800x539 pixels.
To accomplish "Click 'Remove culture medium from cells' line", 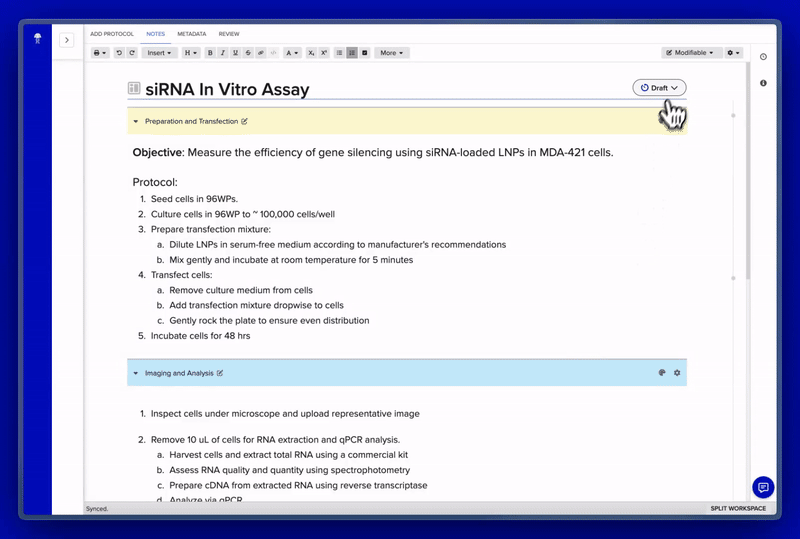I will (x=241, y=290).
